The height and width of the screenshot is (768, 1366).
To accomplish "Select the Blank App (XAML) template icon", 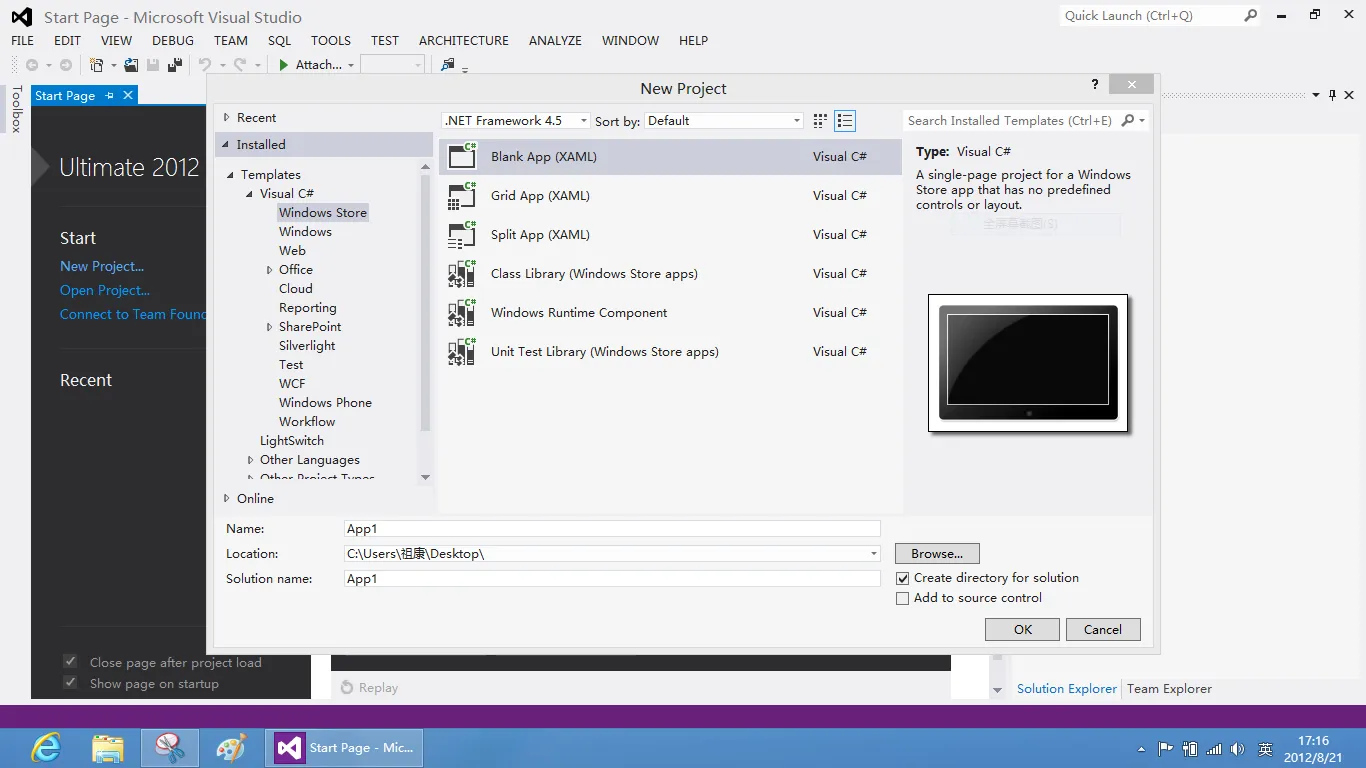I will pyautogui.click(x=462, y=157).
